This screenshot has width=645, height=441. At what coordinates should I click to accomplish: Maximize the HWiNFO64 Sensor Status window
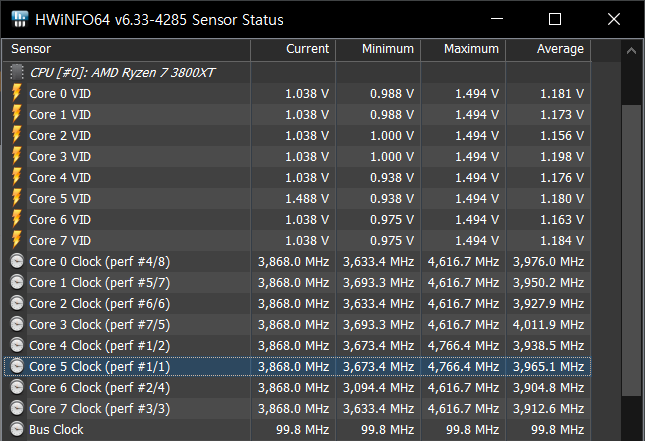click(x=555, y=19)
